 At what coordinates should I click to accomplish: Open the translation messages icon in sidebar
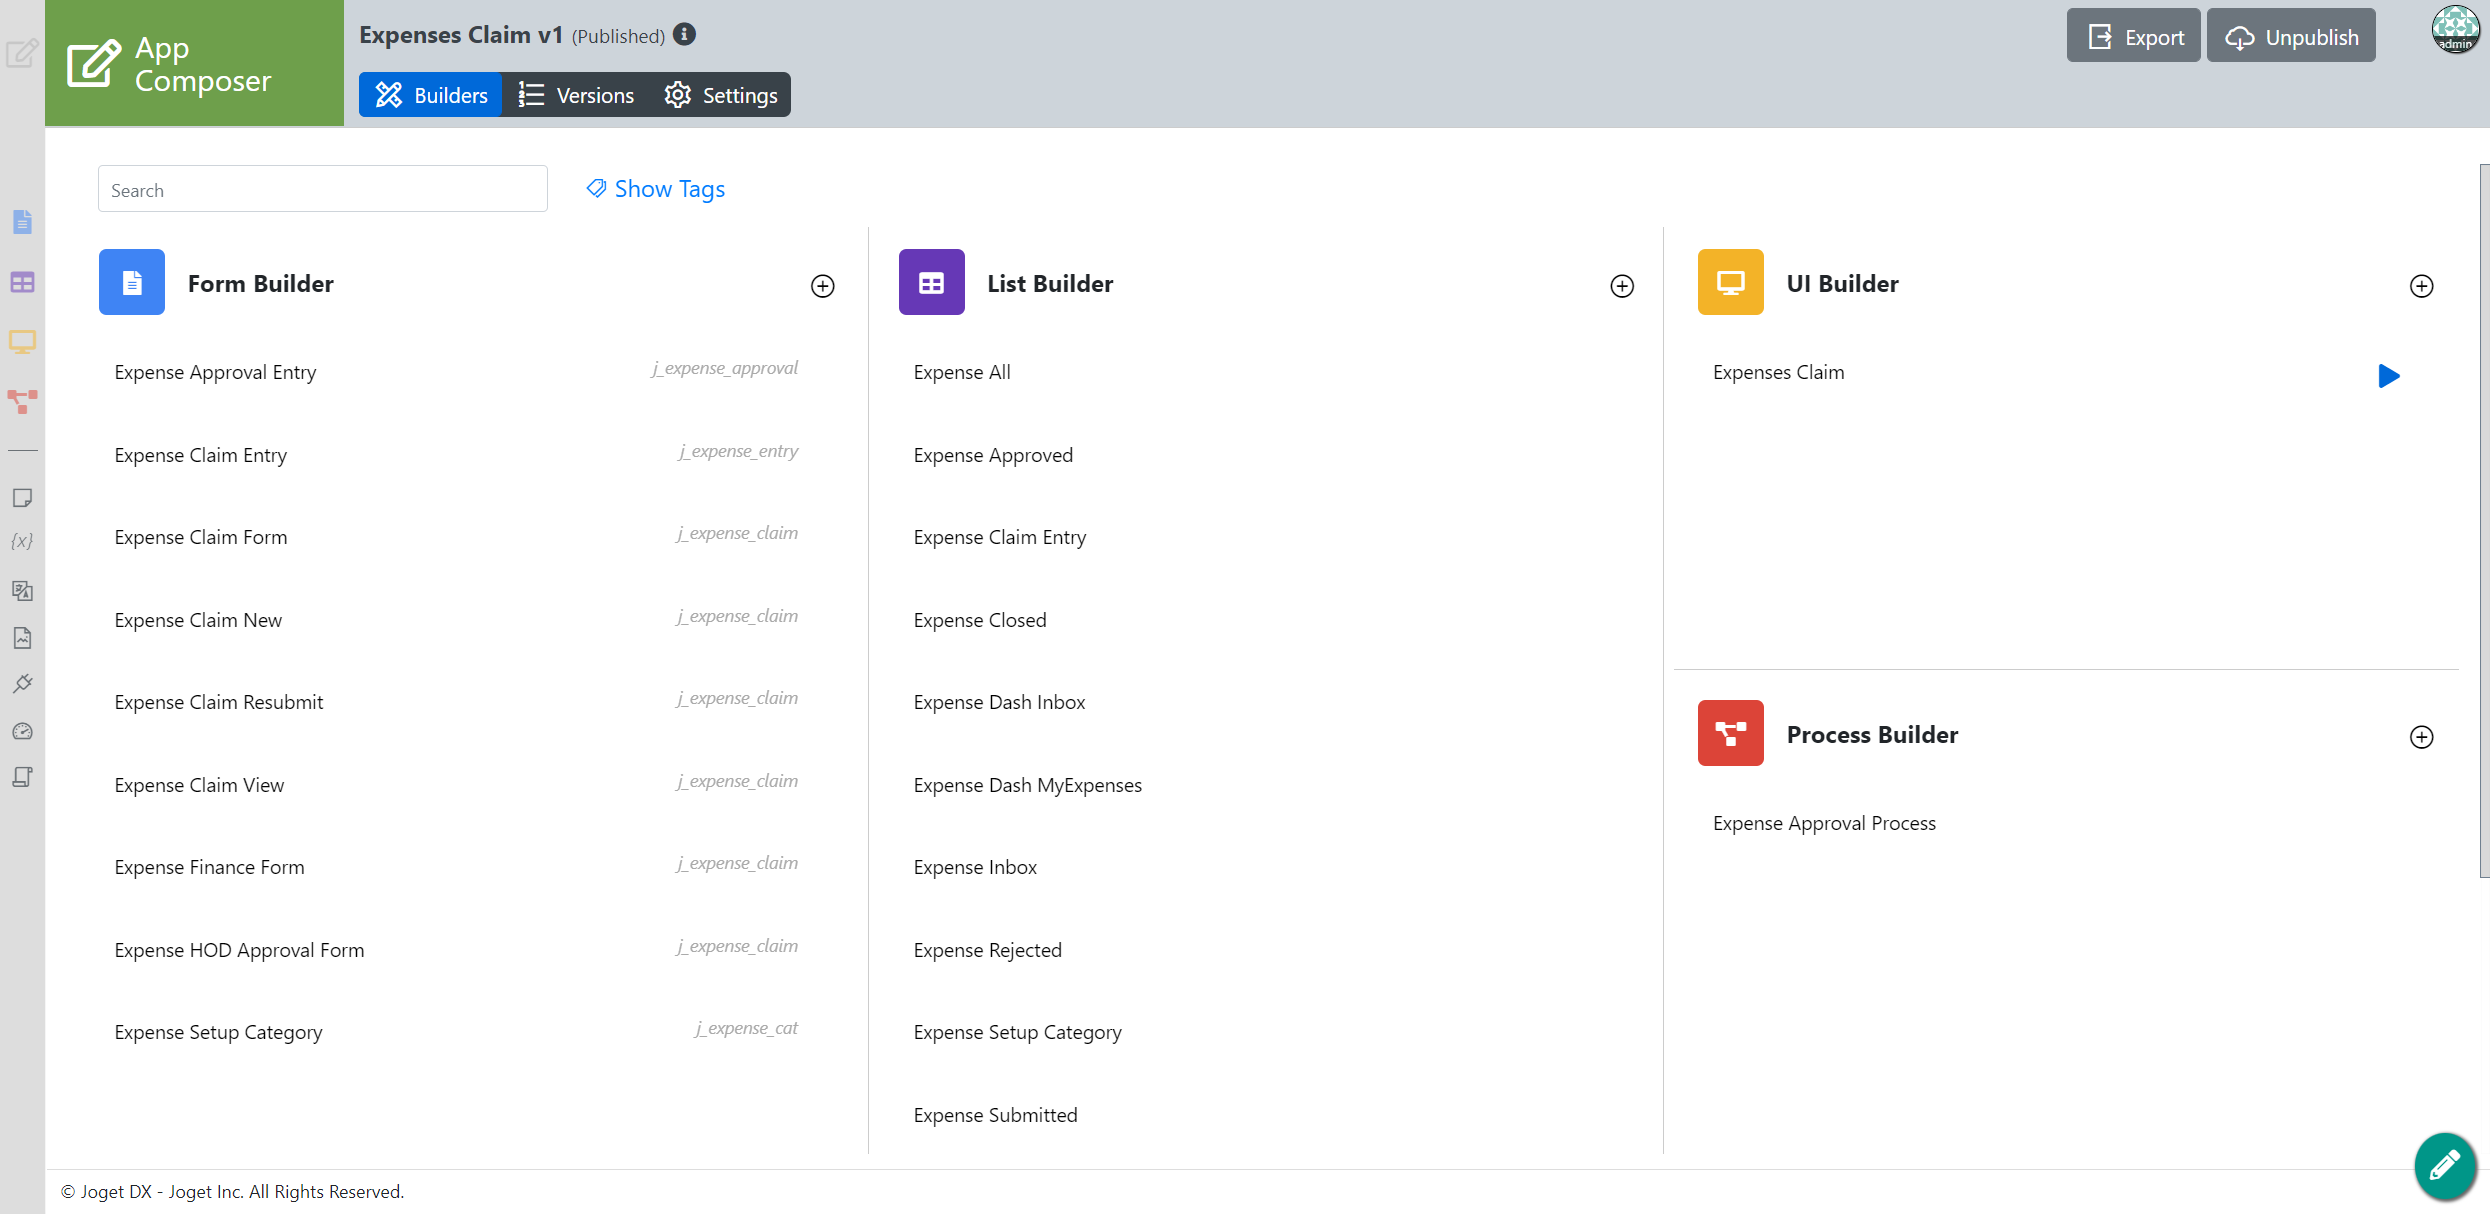[x=22, y=591]
